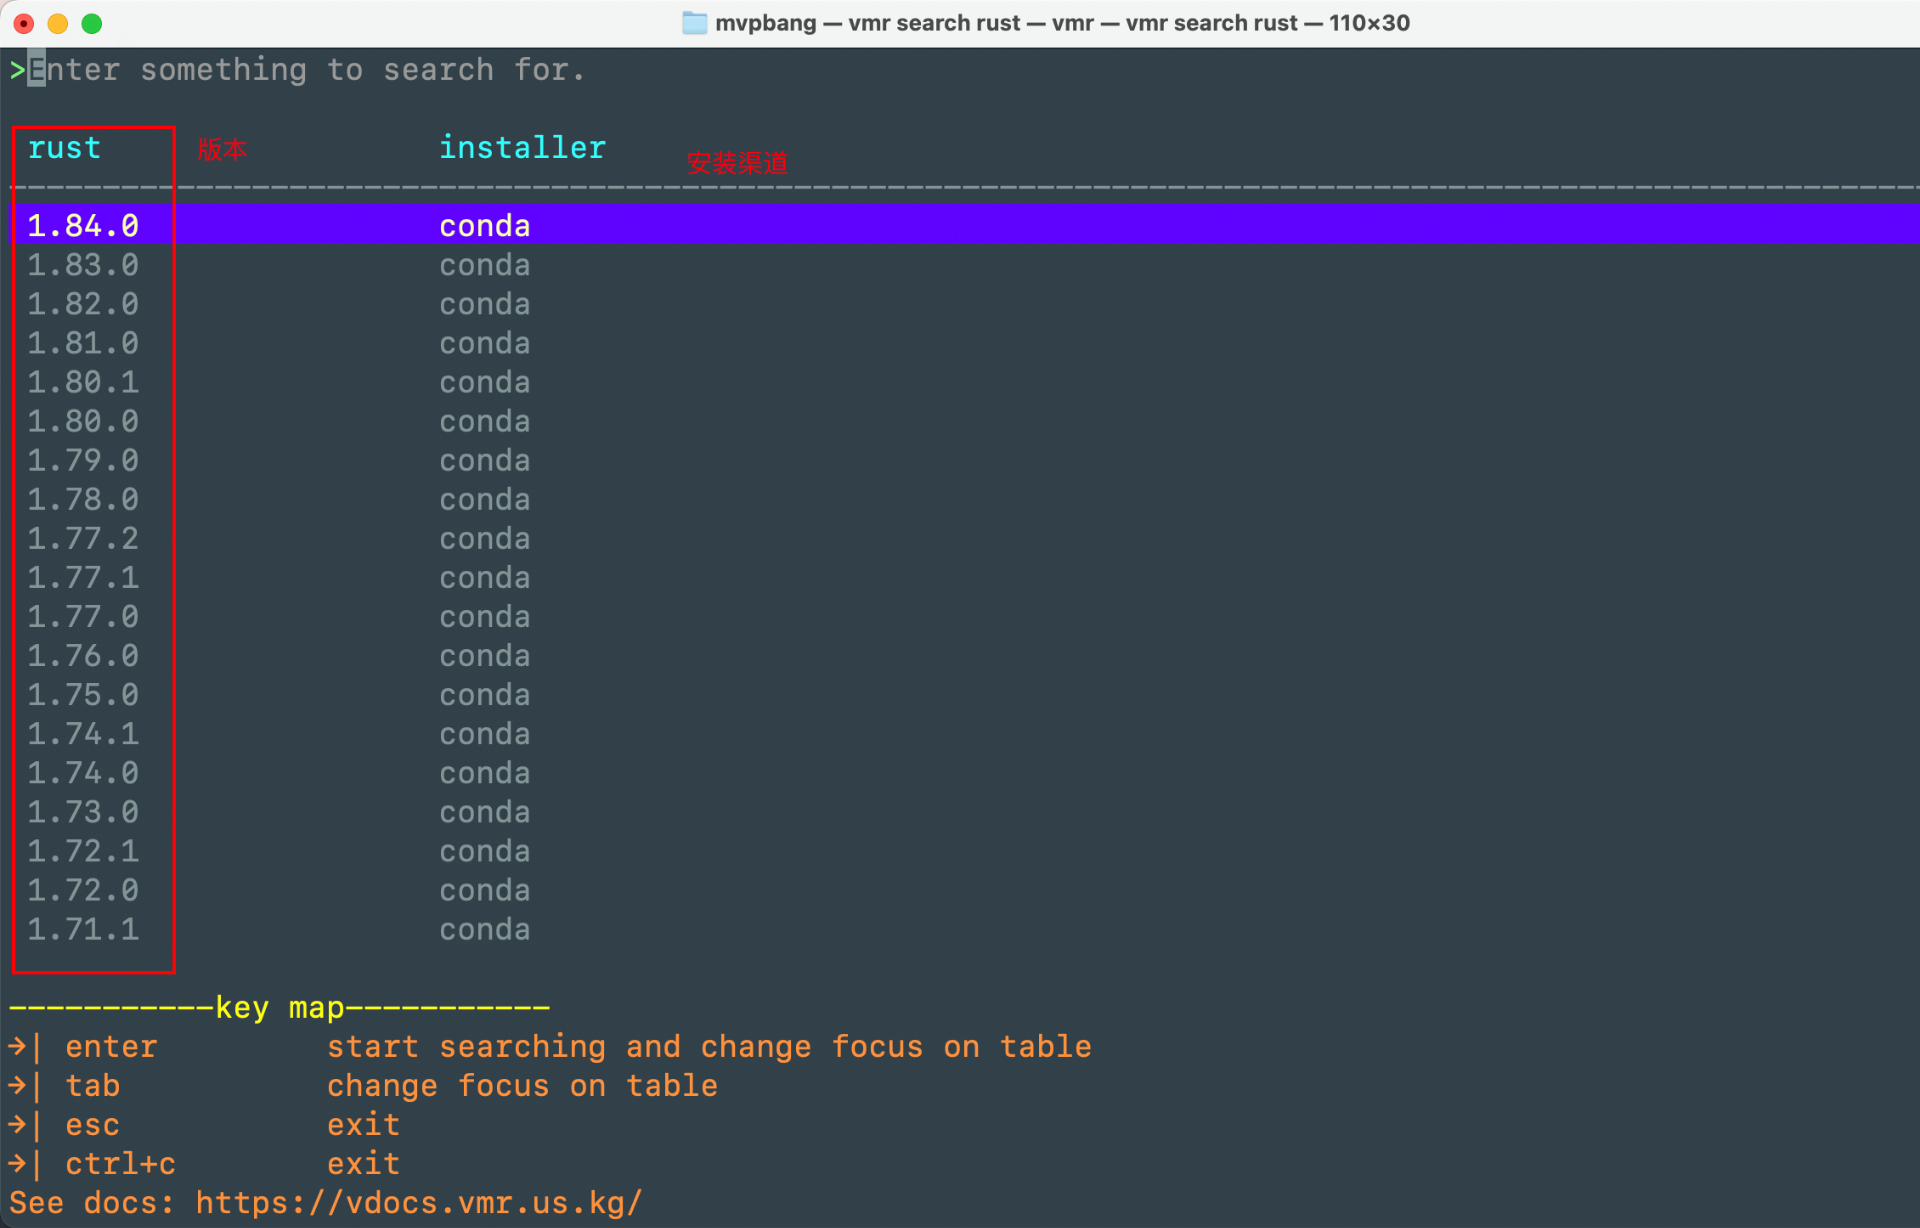Click the green prompt arrow symbol
The image size is (1920, 1228).
click(x=17, y=70)
